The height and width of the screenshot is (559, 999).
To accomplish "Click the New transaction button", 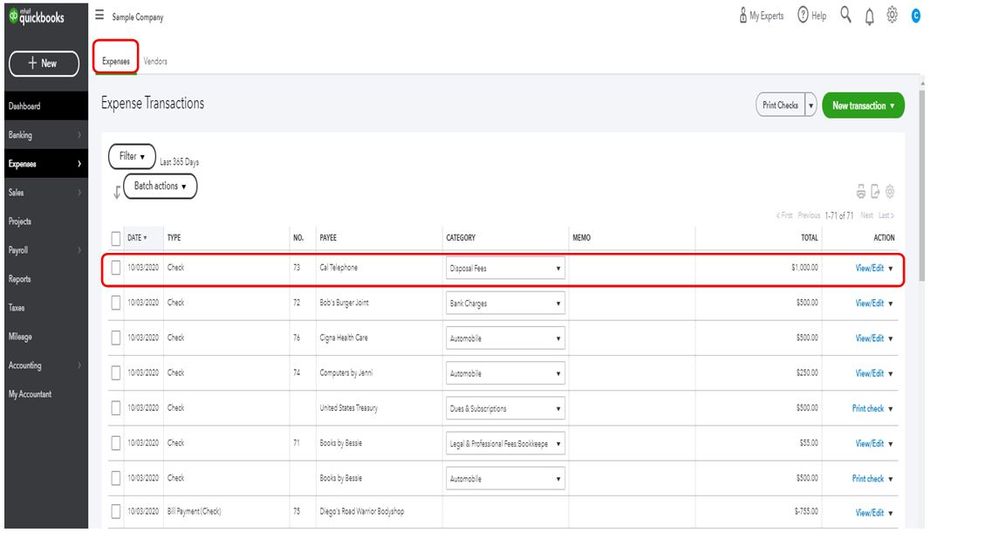I will pos(862,105).
